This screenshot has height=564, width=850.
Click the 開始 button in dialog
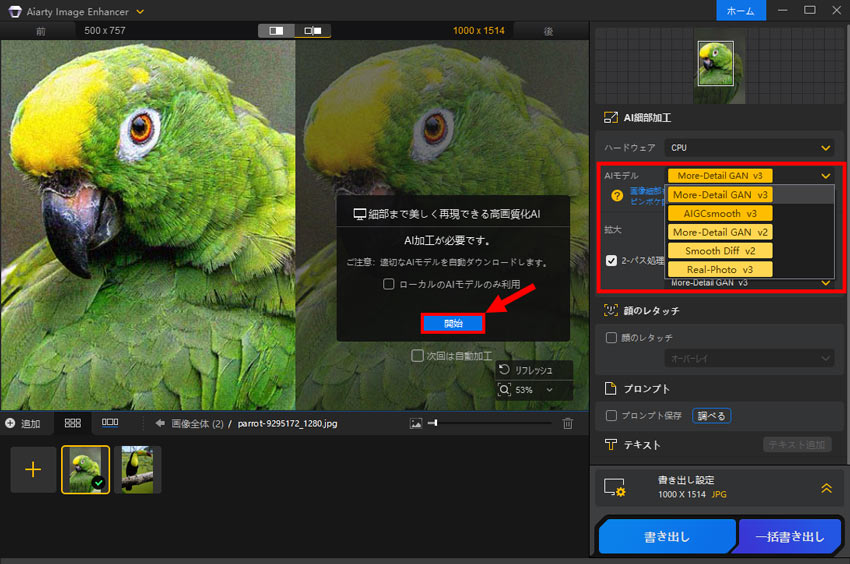click(x=453, y=324)
